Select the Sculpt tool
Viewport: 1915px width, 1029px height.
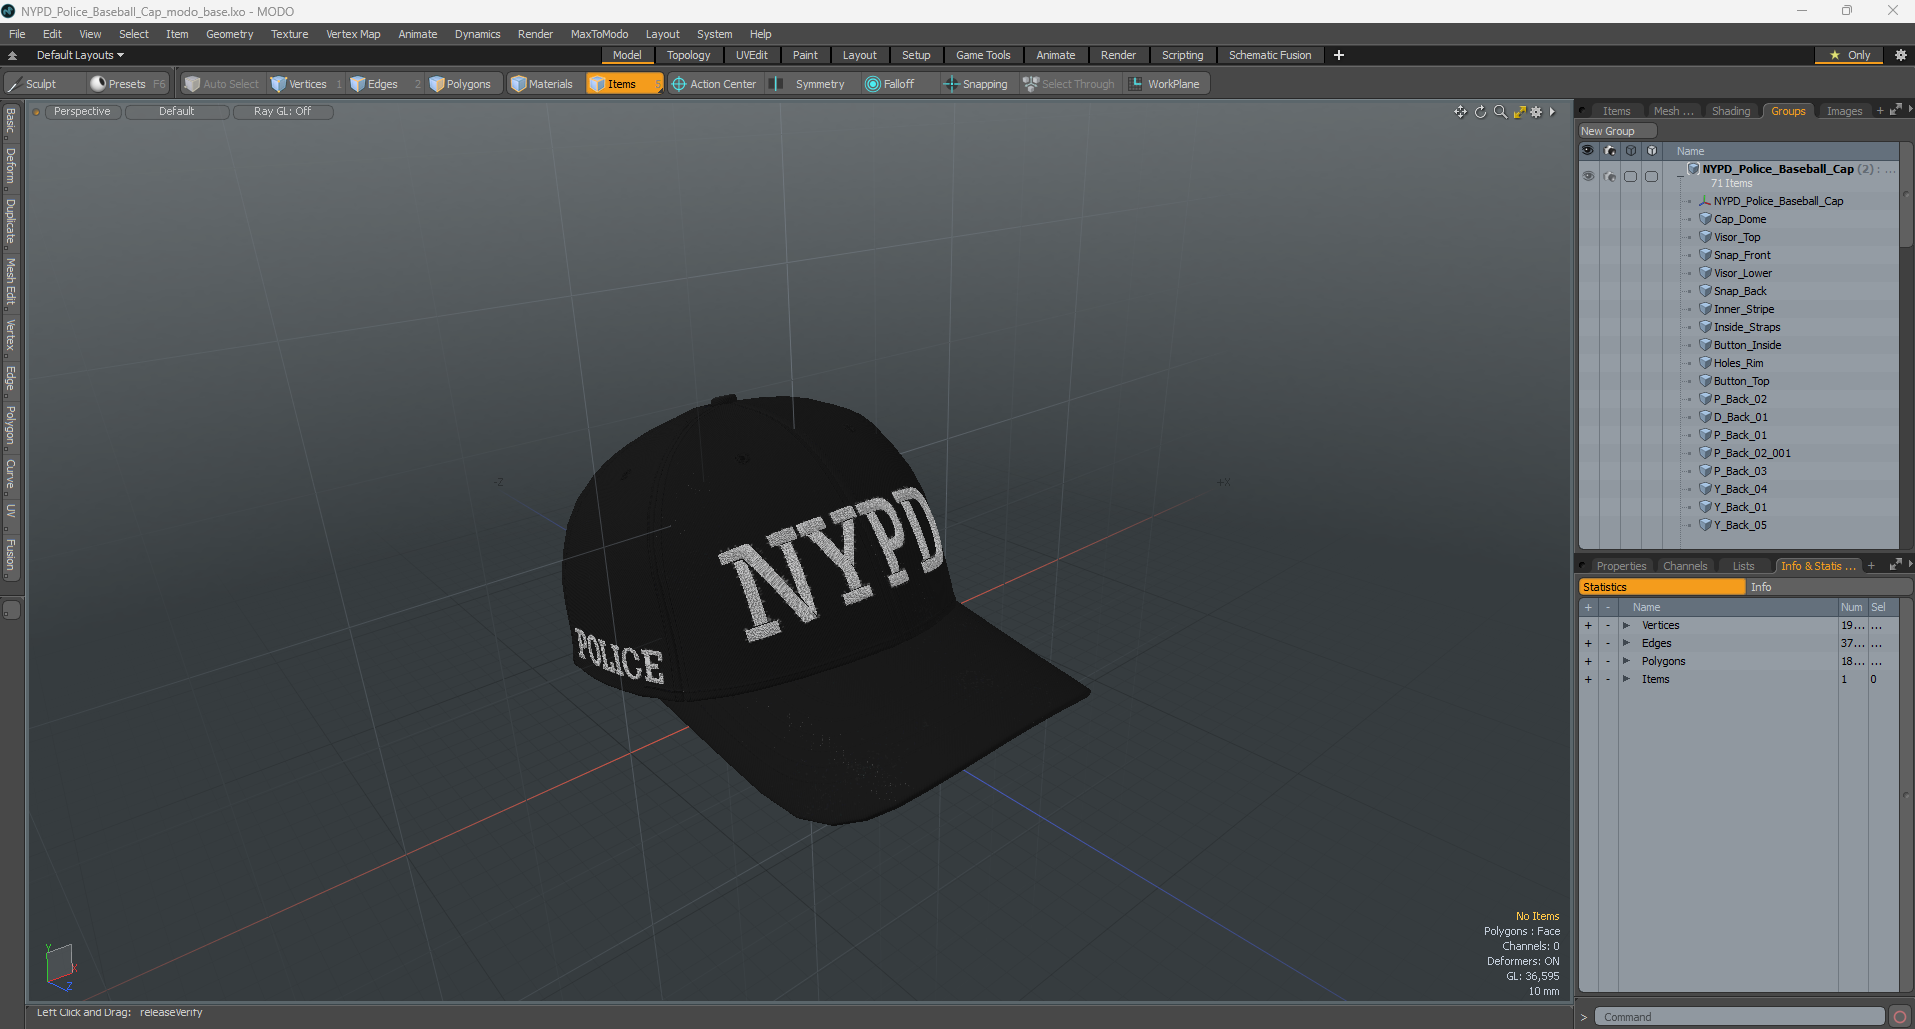pos(32,84)
